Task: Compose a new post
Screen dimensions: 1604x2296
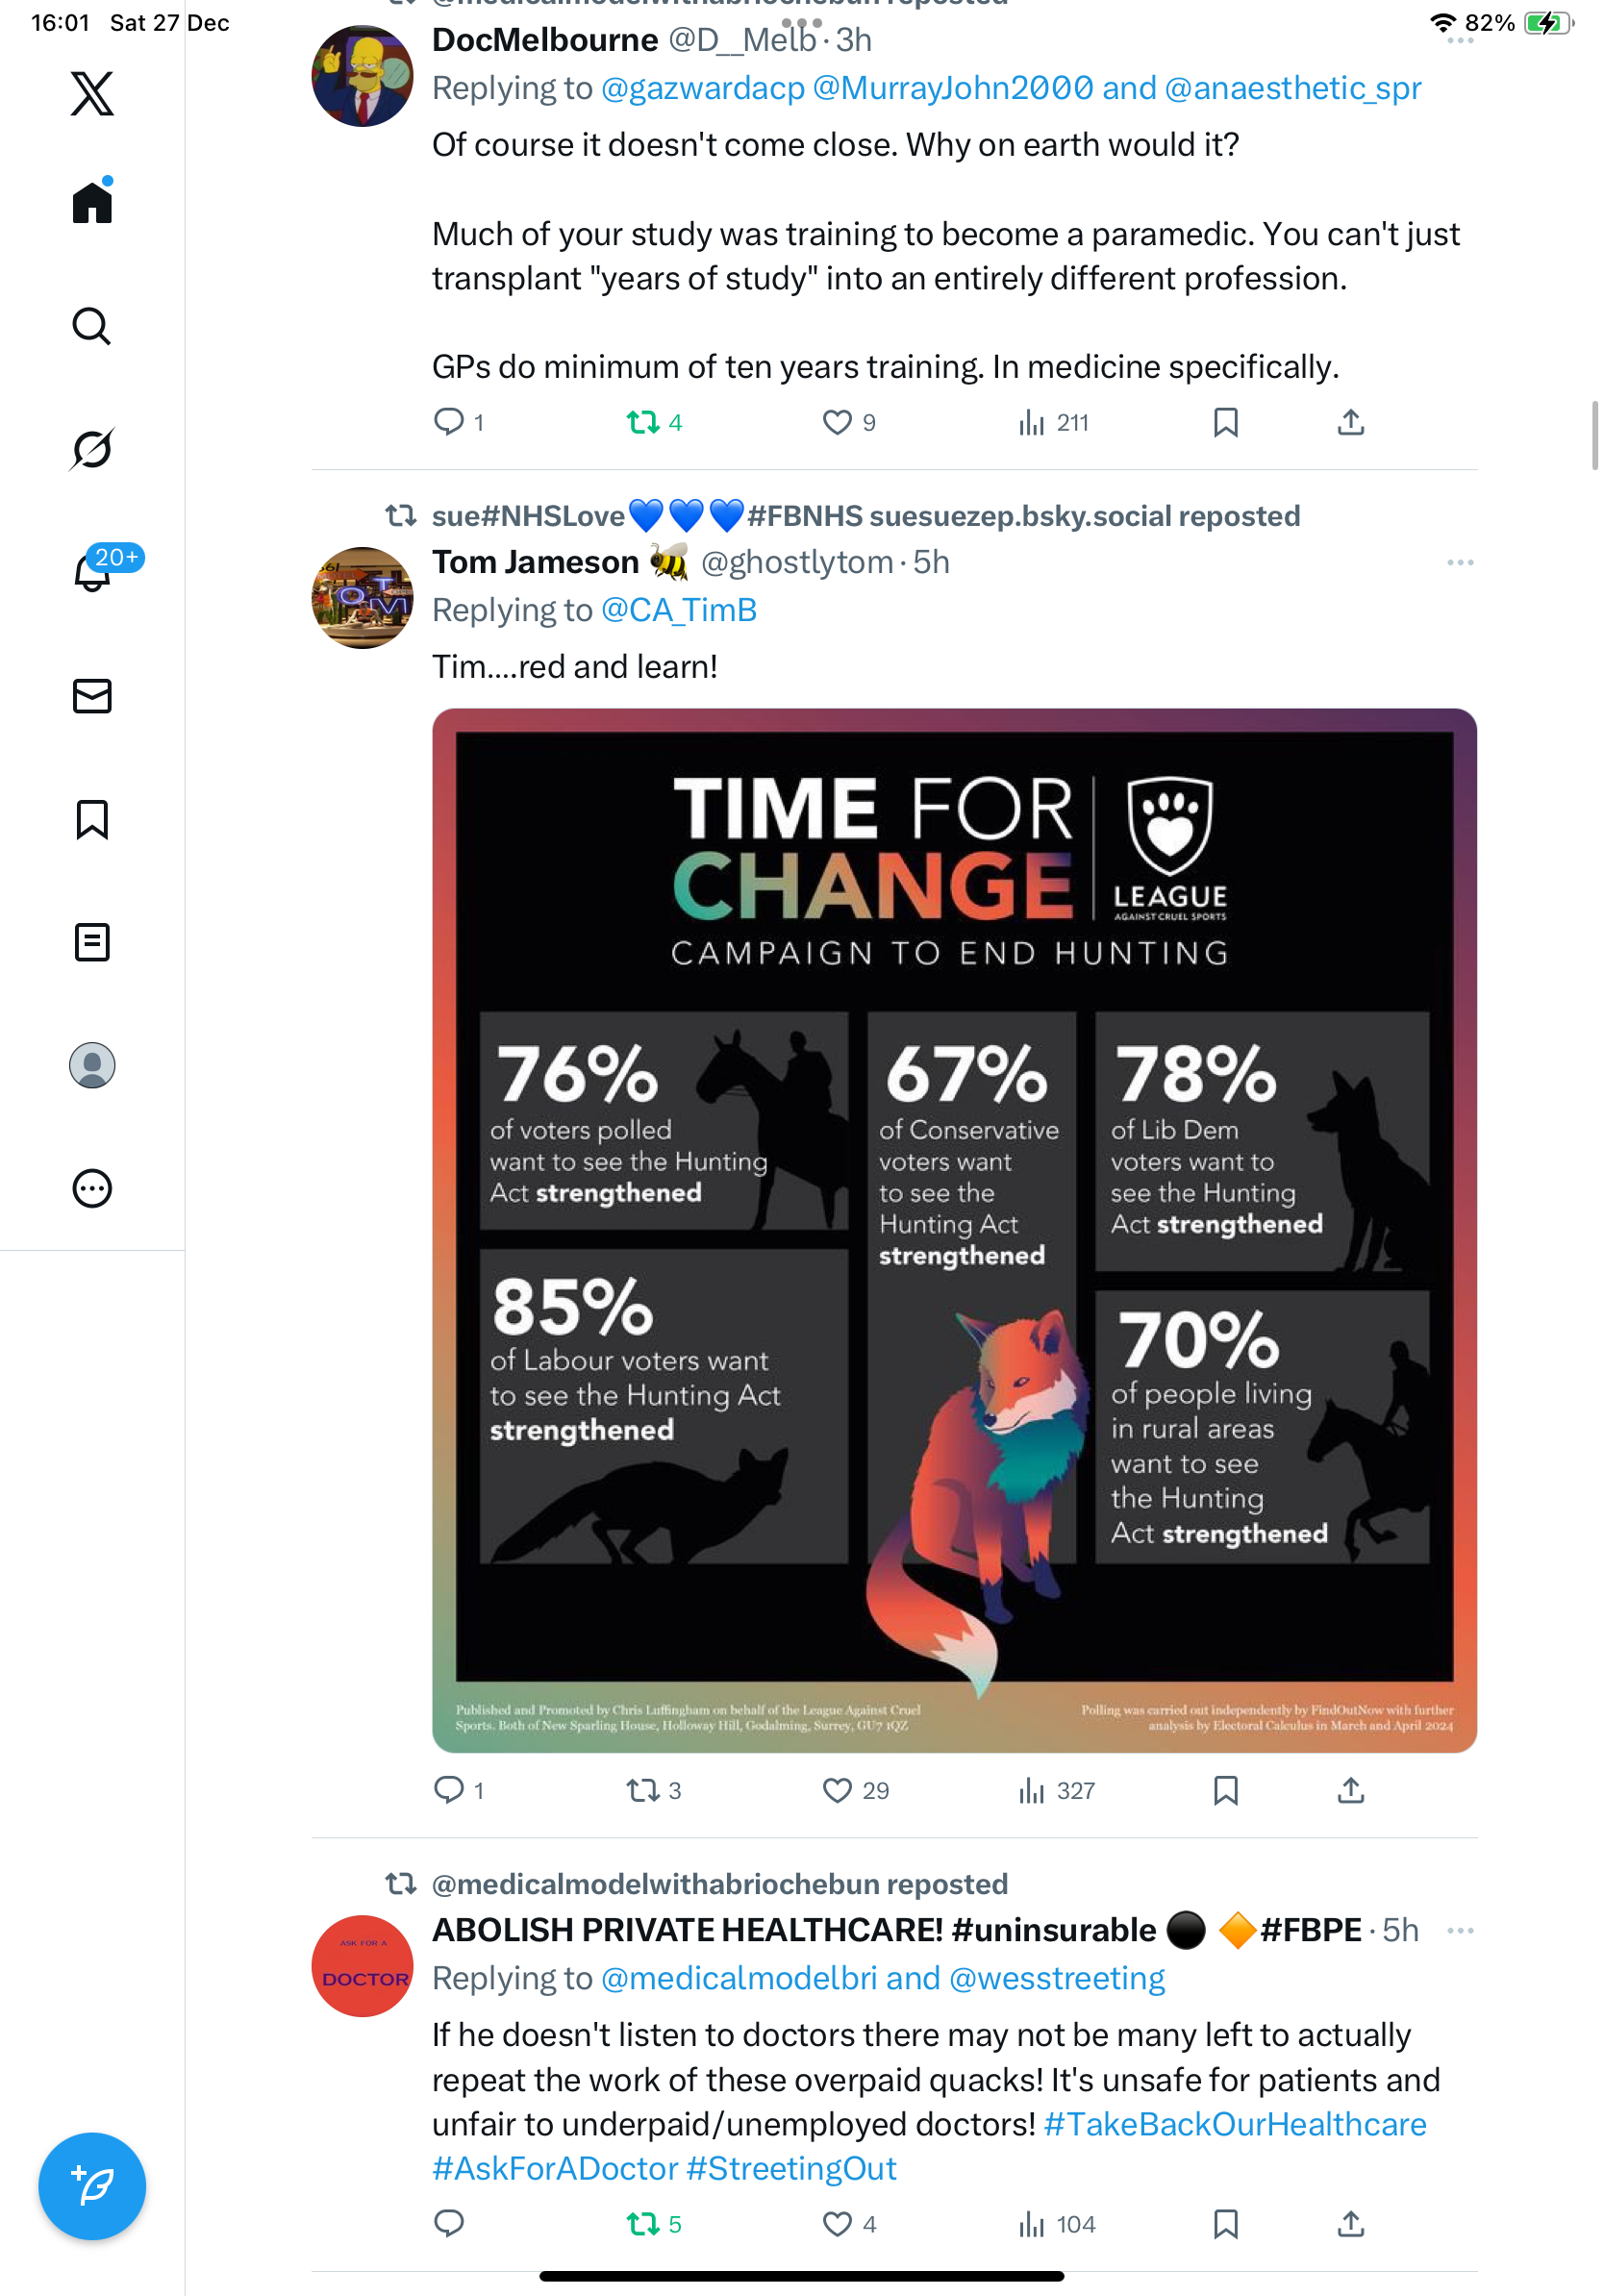Action: [x=92, y=2185]
